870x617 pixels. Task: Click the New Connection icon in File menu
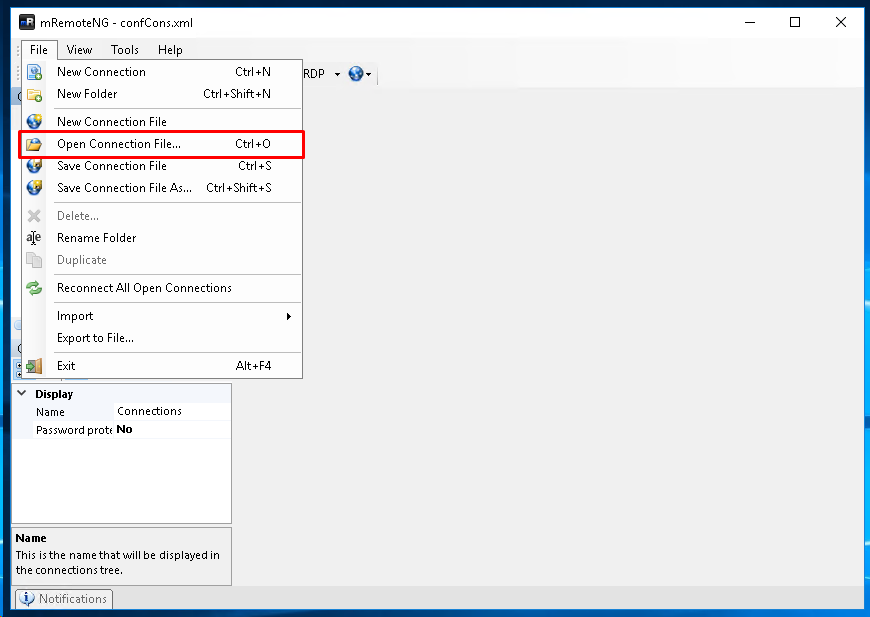[34, 72]
